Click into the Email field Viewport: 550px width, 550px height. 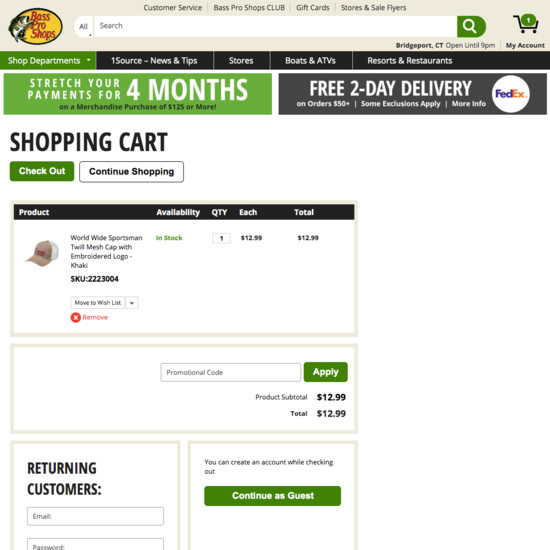point(95,516)
